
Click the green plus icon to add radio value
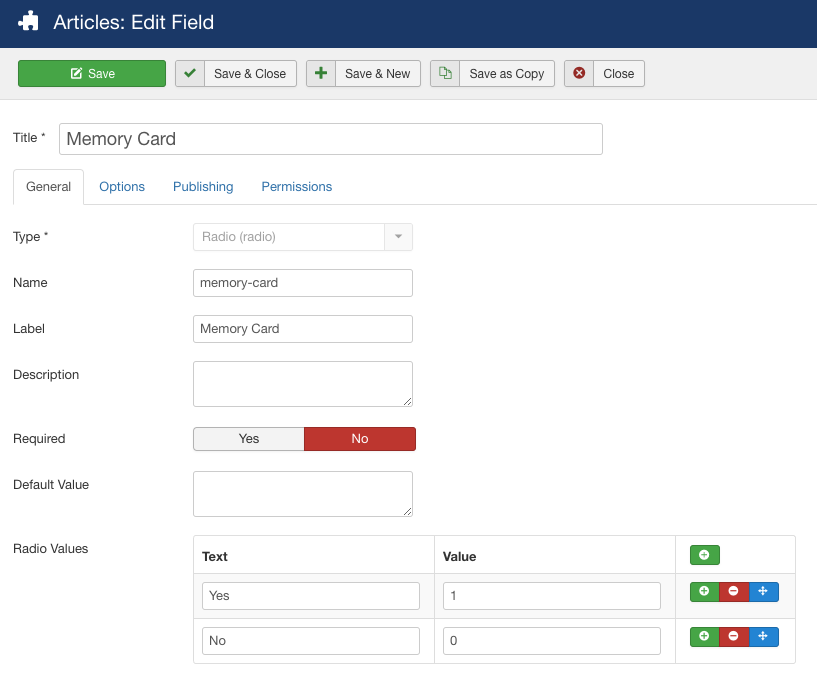click(x=704, y=554)
